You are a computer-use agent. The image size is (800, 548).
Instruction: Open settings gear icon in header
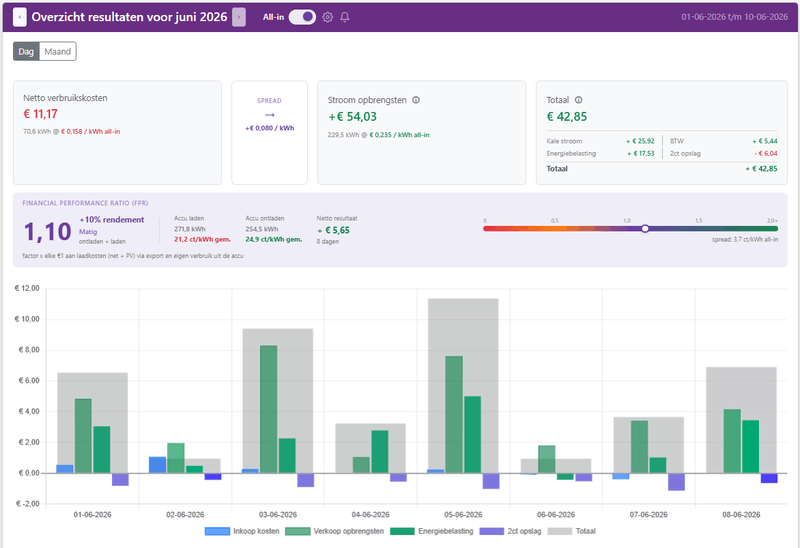click(328, 17)
